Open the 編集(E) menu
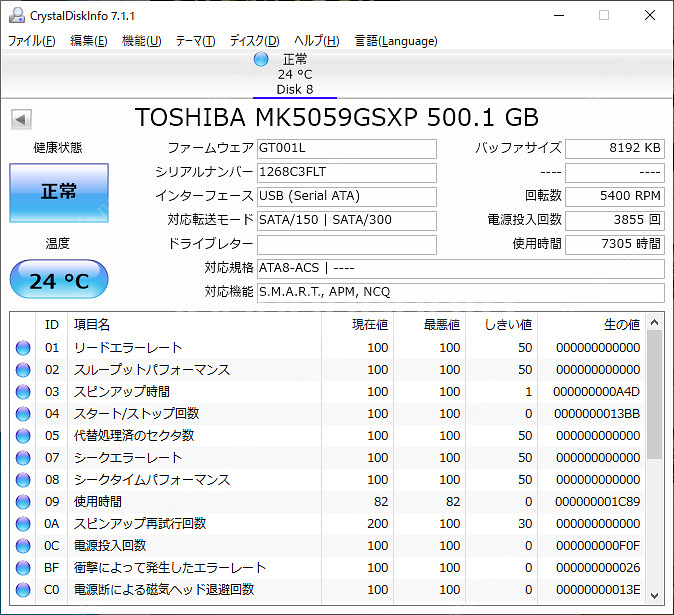This screenshot has width=674, height=615. [x=89, y=41]
